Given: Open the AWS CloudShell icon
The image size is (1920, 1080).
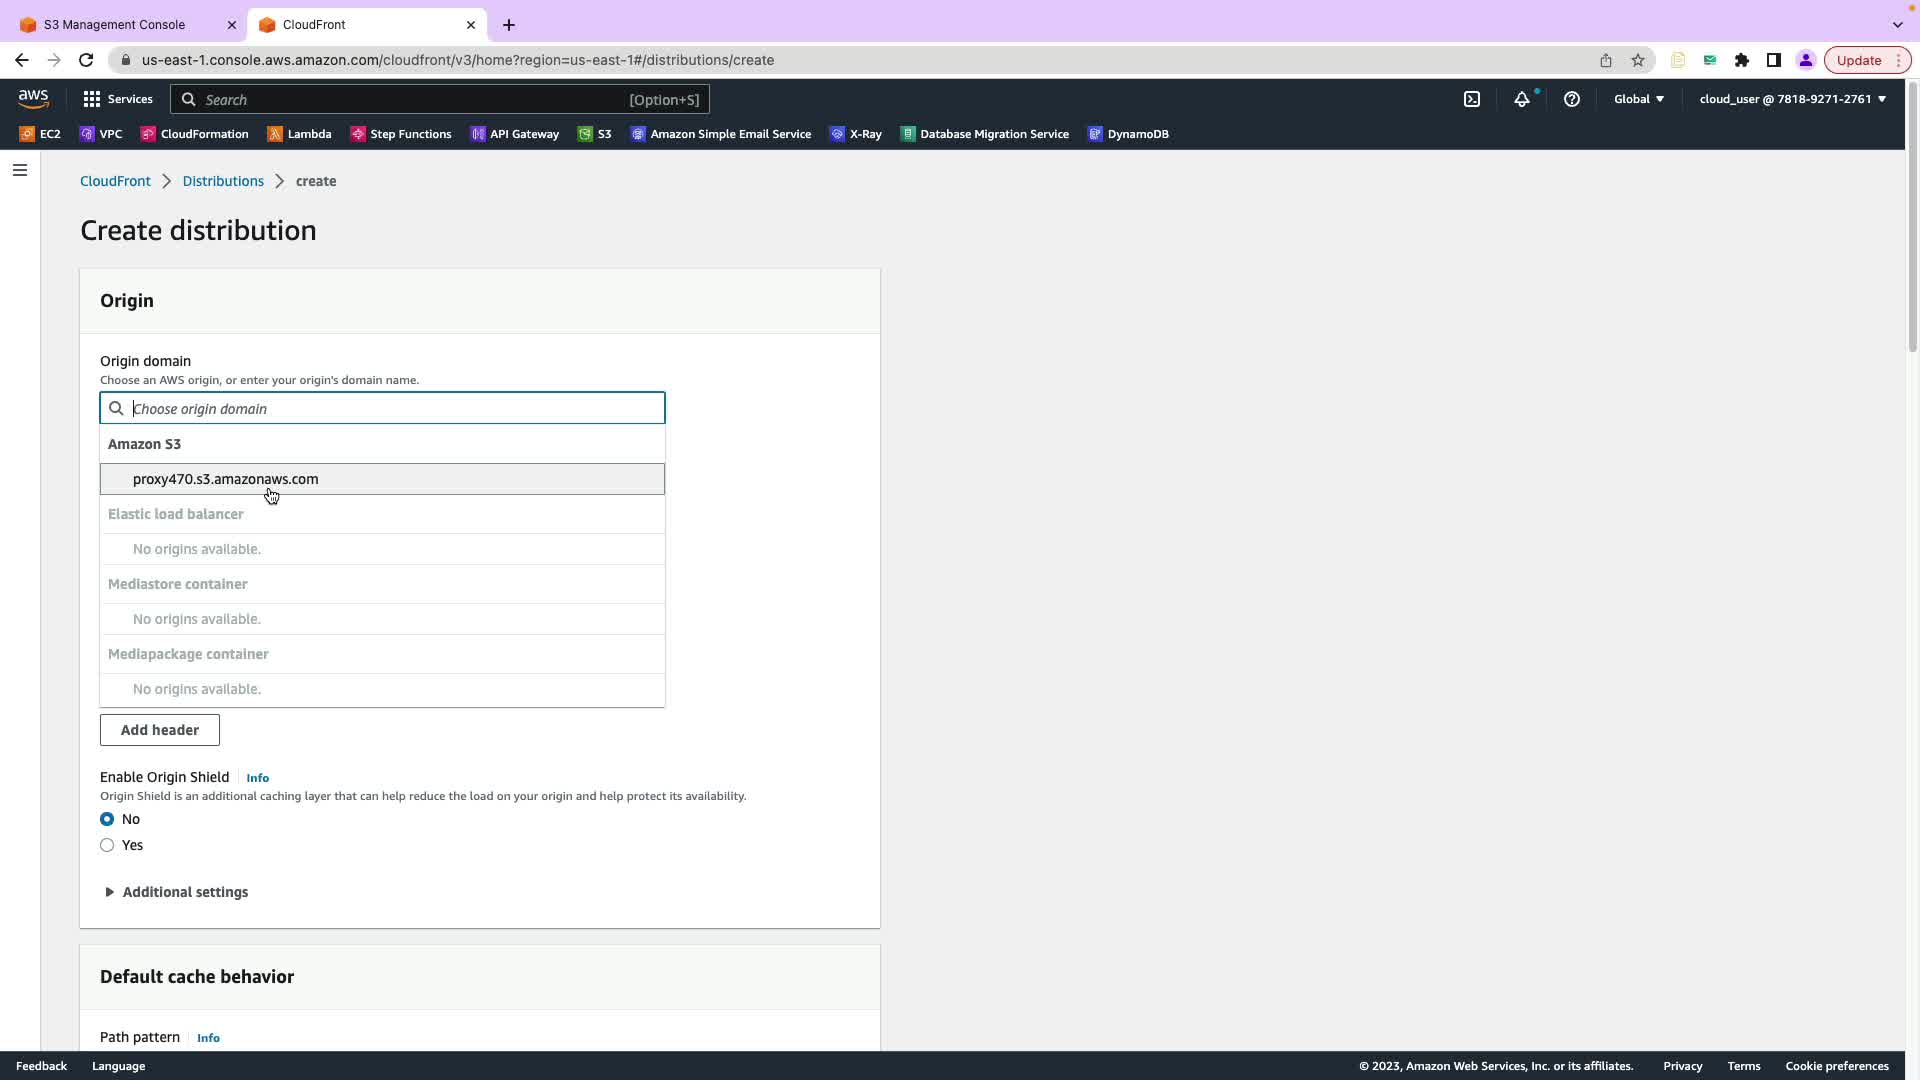Looking at the screenshot, I should [x=1472, y=99].
